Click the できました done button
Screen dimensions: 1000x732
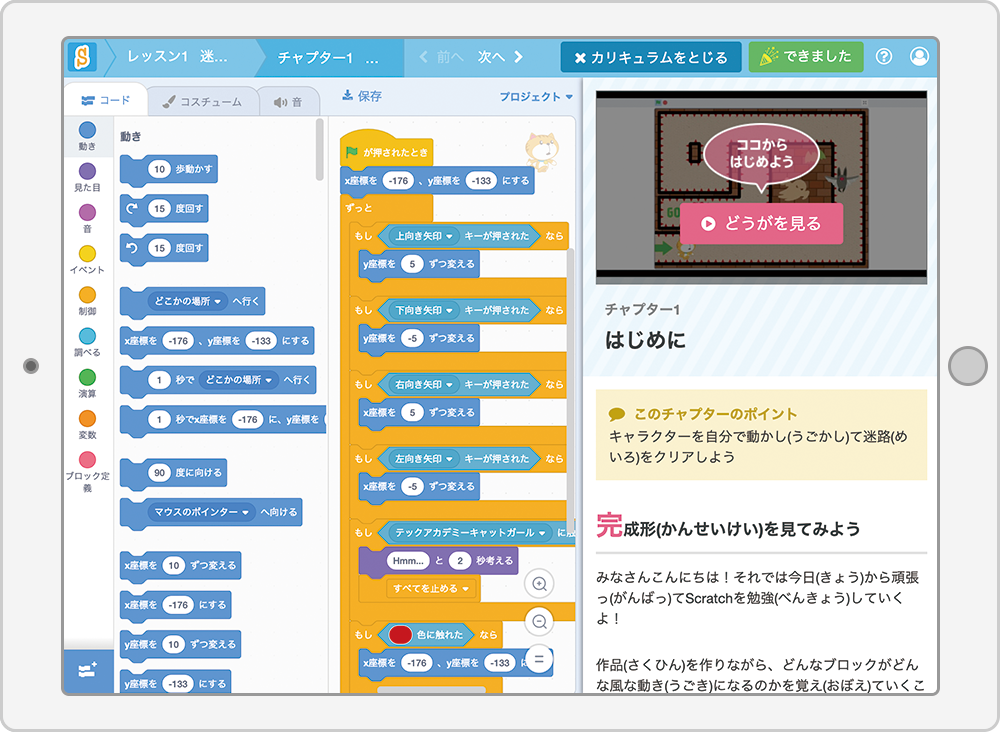806,57
